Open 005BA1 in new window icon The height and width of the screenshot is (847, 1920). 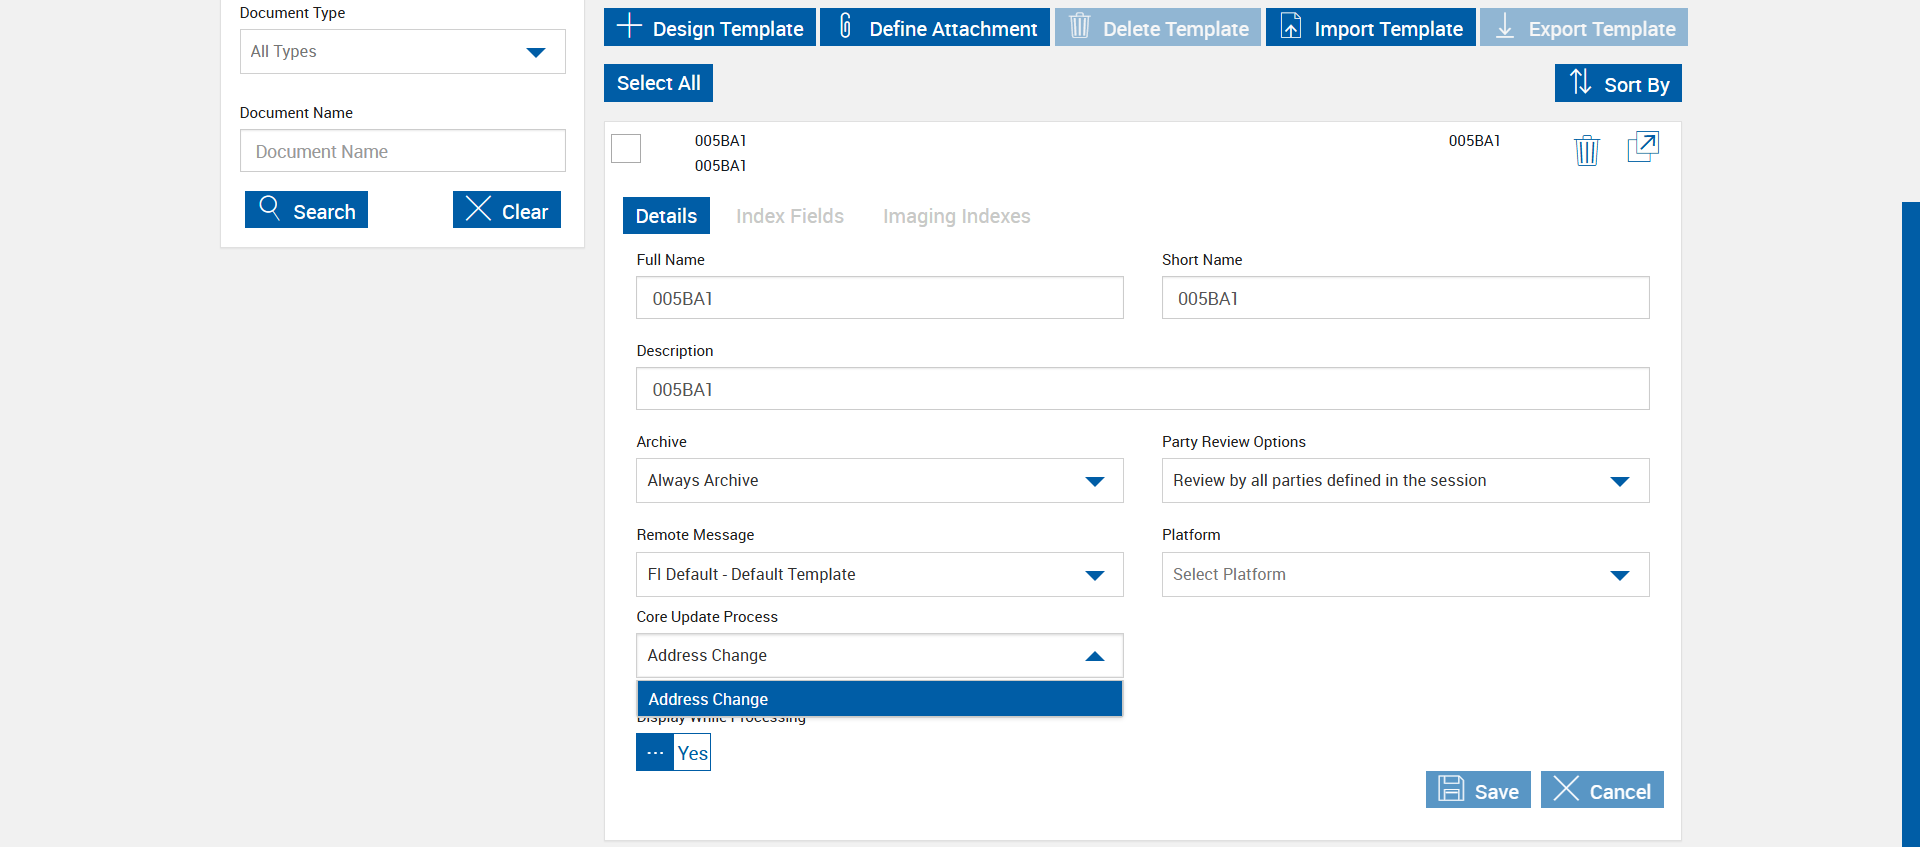(x=1642, y=147)
